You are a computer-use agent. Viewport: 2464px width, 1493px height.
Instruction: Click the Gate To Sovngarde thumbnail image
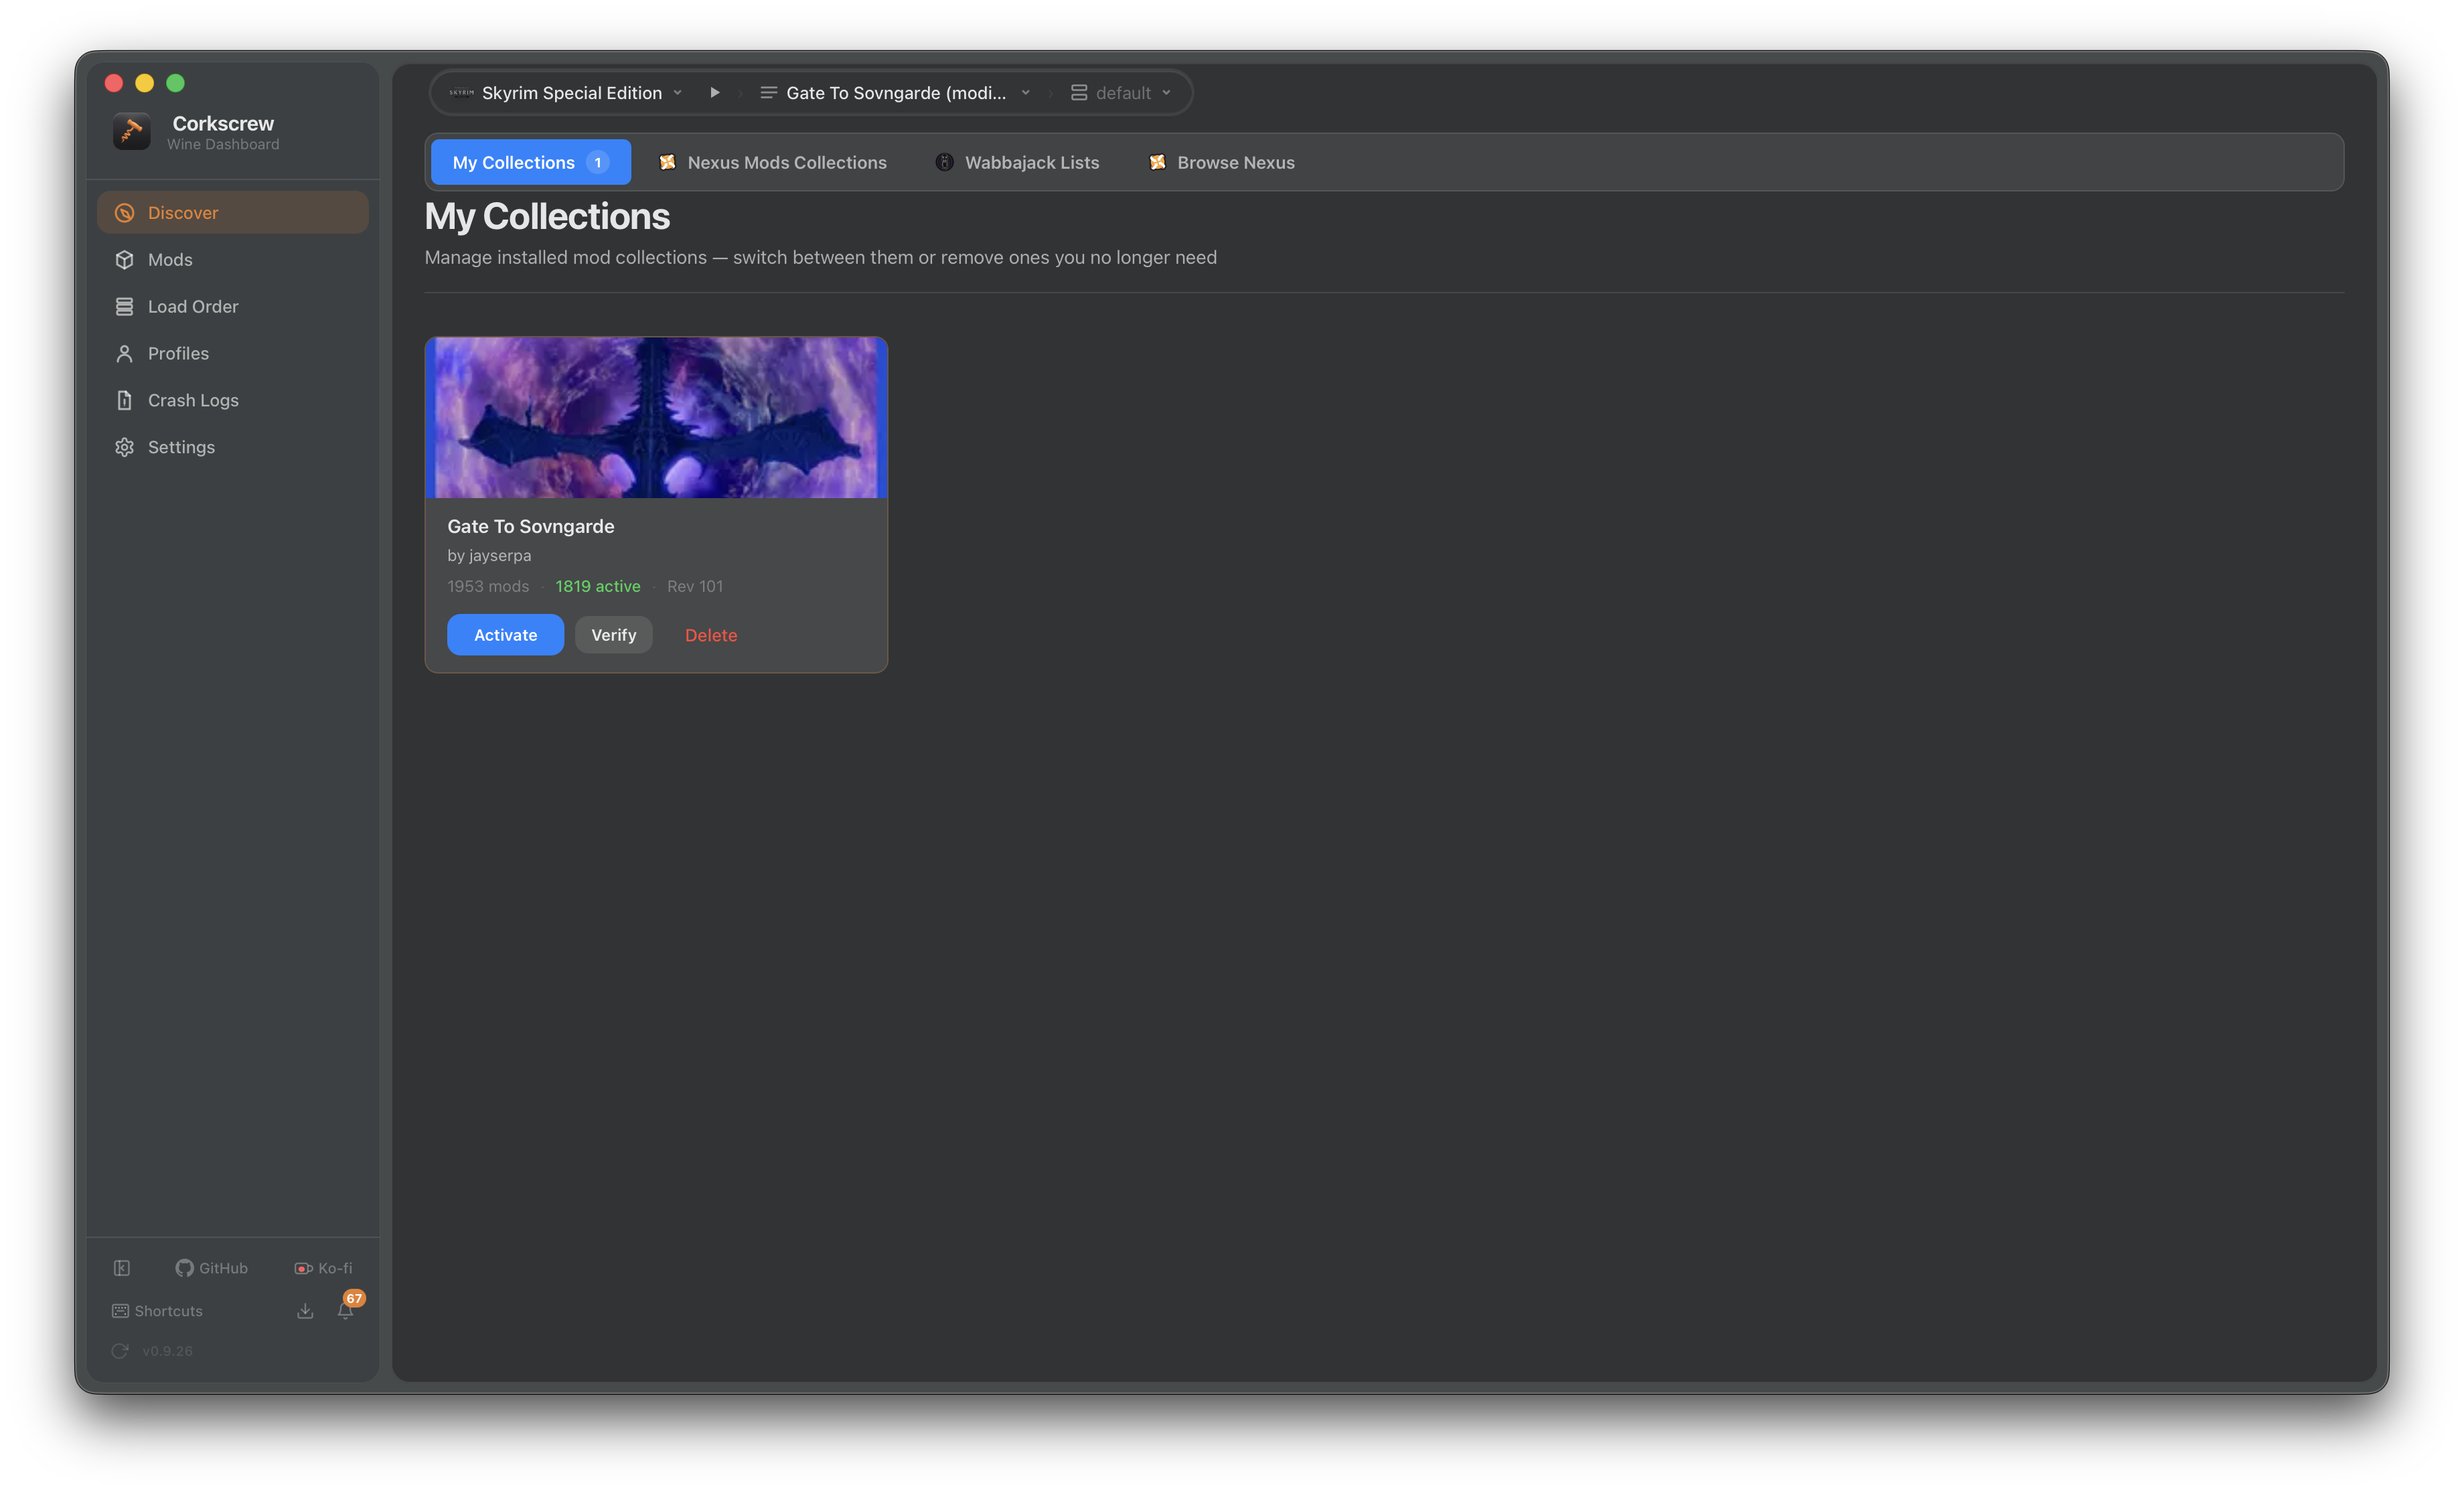tap(656, 418)
